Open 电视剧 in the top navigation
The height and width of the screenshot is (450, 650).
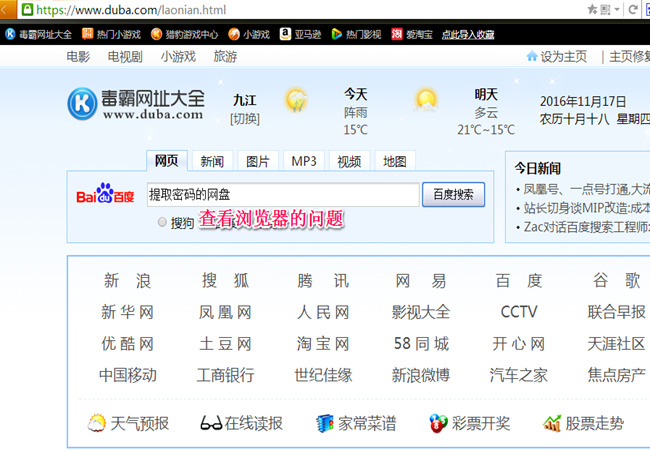pyautogui.click(x=125, y=56)
